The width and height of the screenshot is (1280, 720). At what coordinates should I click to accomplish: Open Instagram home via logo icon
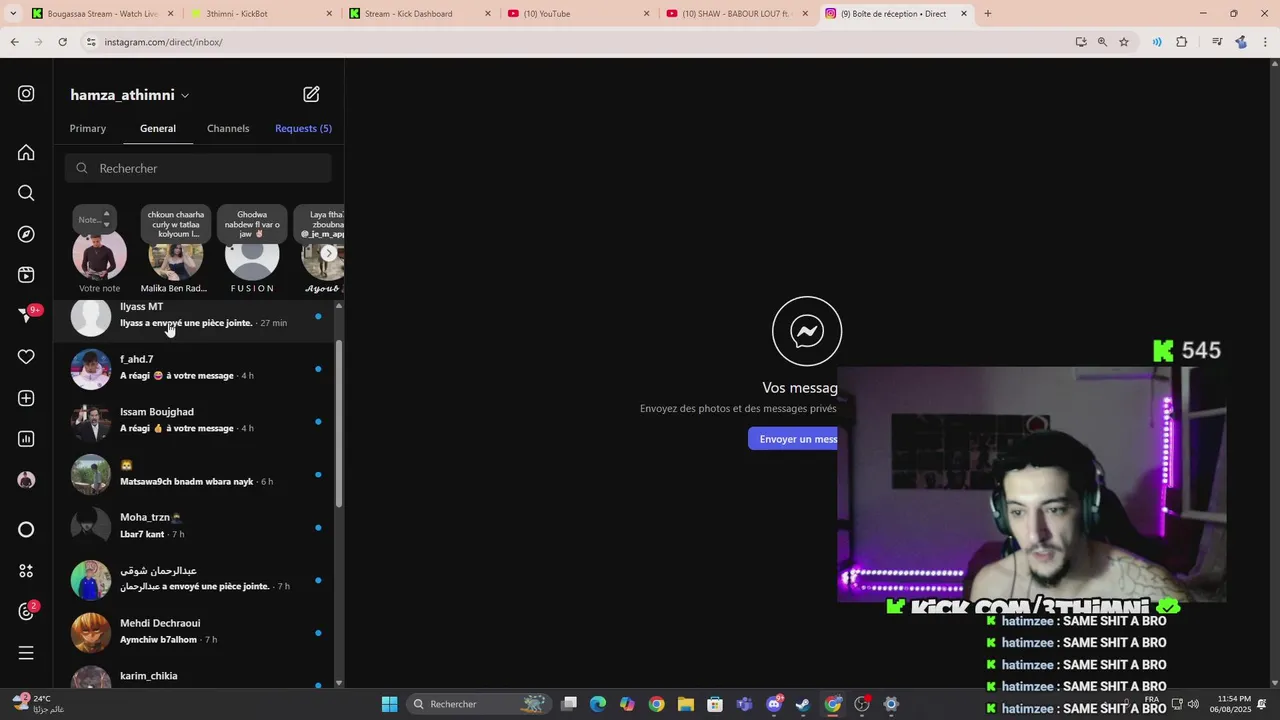click(26, 93)
